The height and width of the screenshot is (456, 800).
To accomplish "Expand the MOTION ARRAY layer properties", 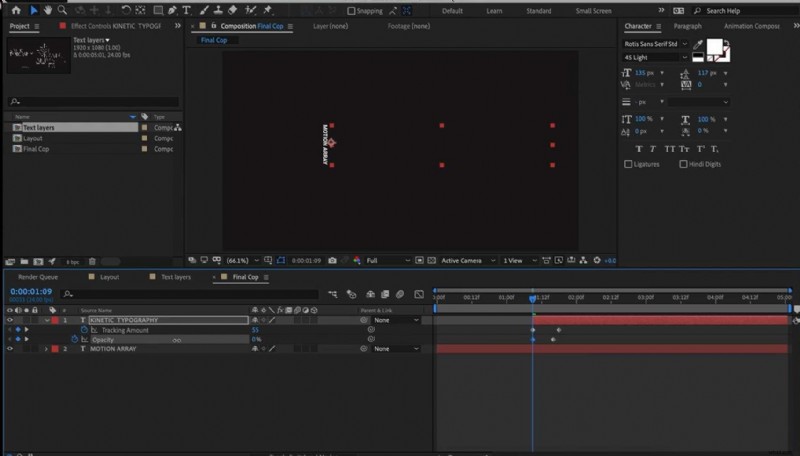I will [46, 349].
